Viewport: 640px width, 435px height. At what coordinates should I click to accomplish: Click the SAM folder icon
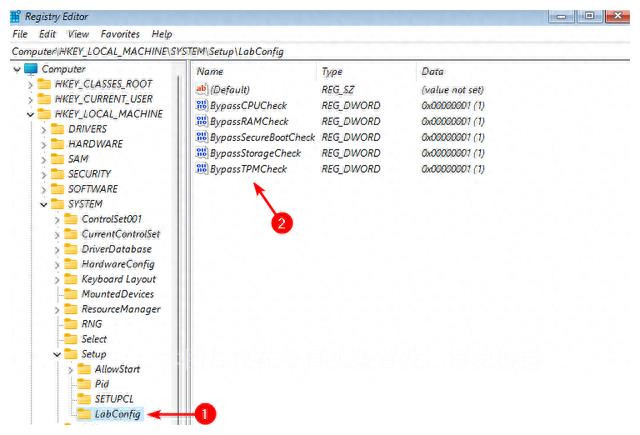(58, 159)
